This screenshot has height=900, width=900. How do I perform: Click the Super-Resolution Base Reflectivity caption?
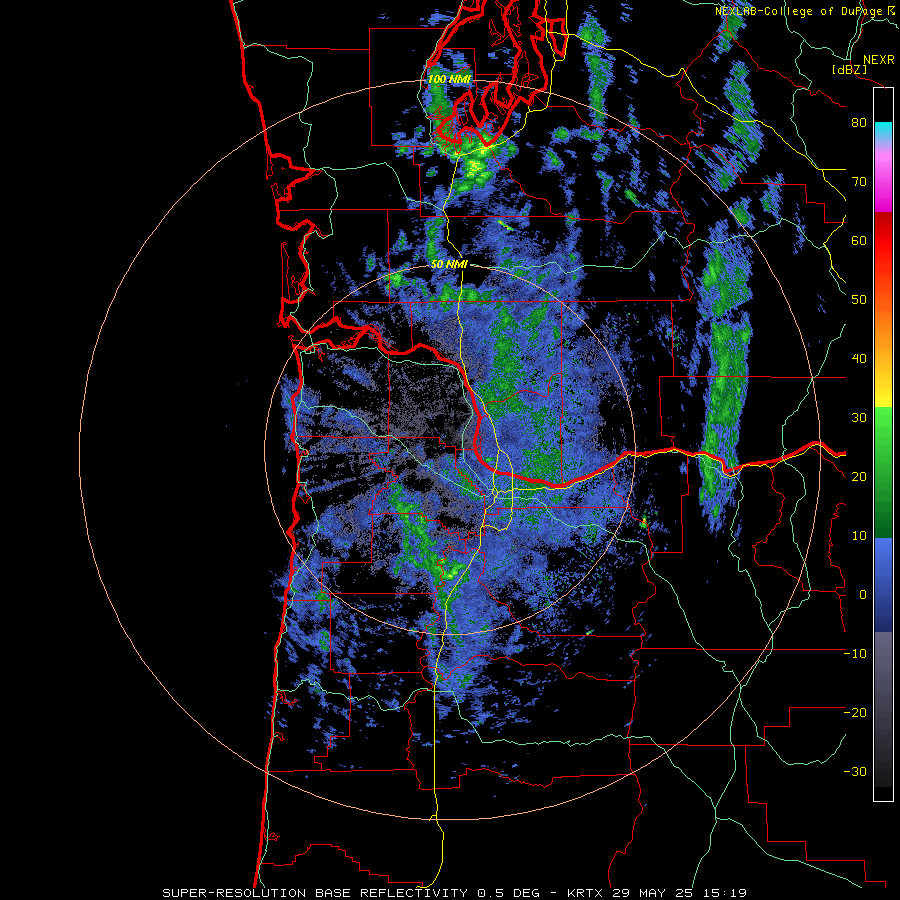coord(454,893)
